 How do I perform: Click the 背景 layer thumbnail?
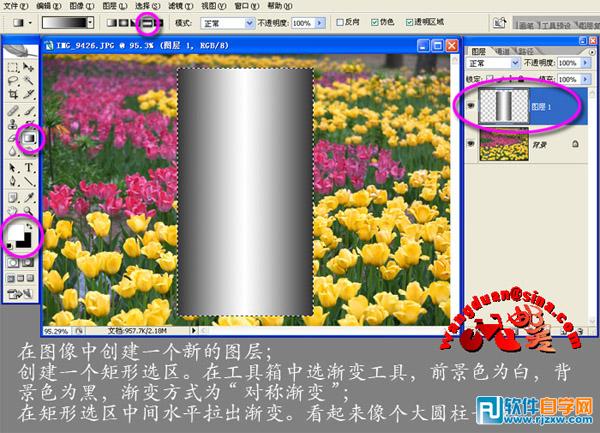pyautogui.click(x=504, y=145)
